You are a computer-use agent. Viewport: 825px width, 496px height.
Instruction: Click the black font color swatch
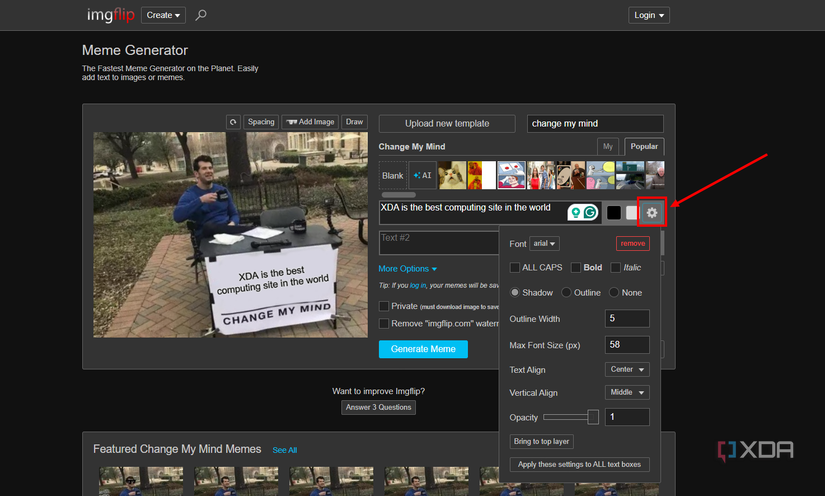click(x=613, y=212)
